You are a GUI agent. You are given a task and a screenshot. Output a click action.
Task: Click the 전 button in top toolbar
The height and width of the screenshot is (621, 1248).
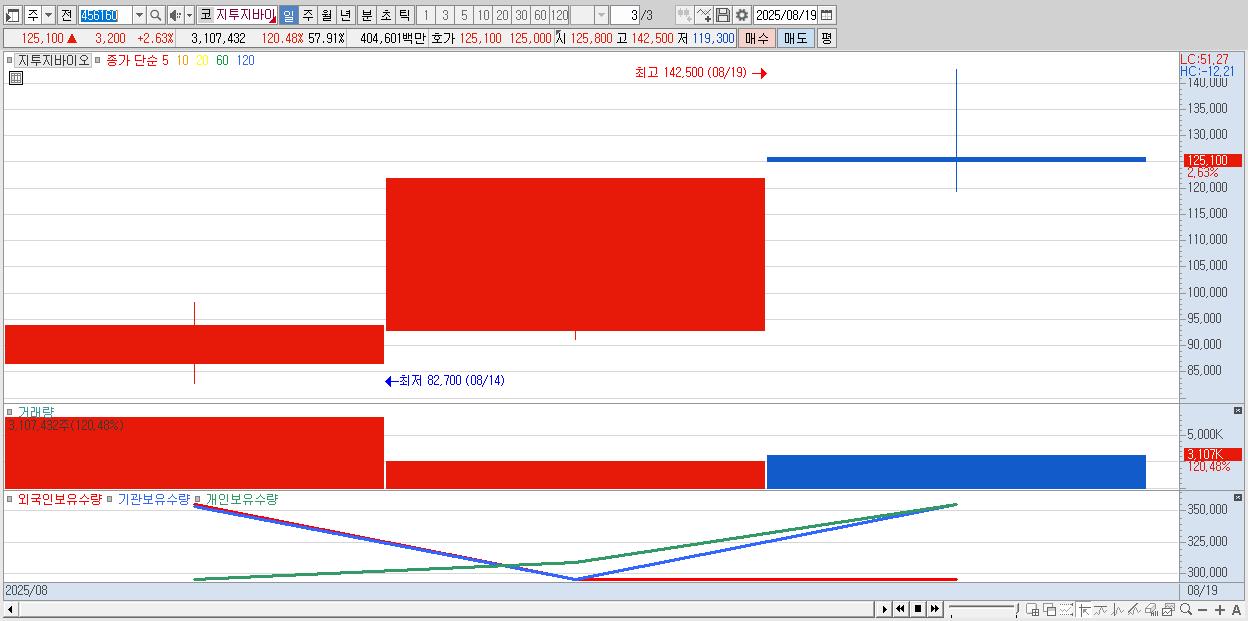(x=66, y=15)
